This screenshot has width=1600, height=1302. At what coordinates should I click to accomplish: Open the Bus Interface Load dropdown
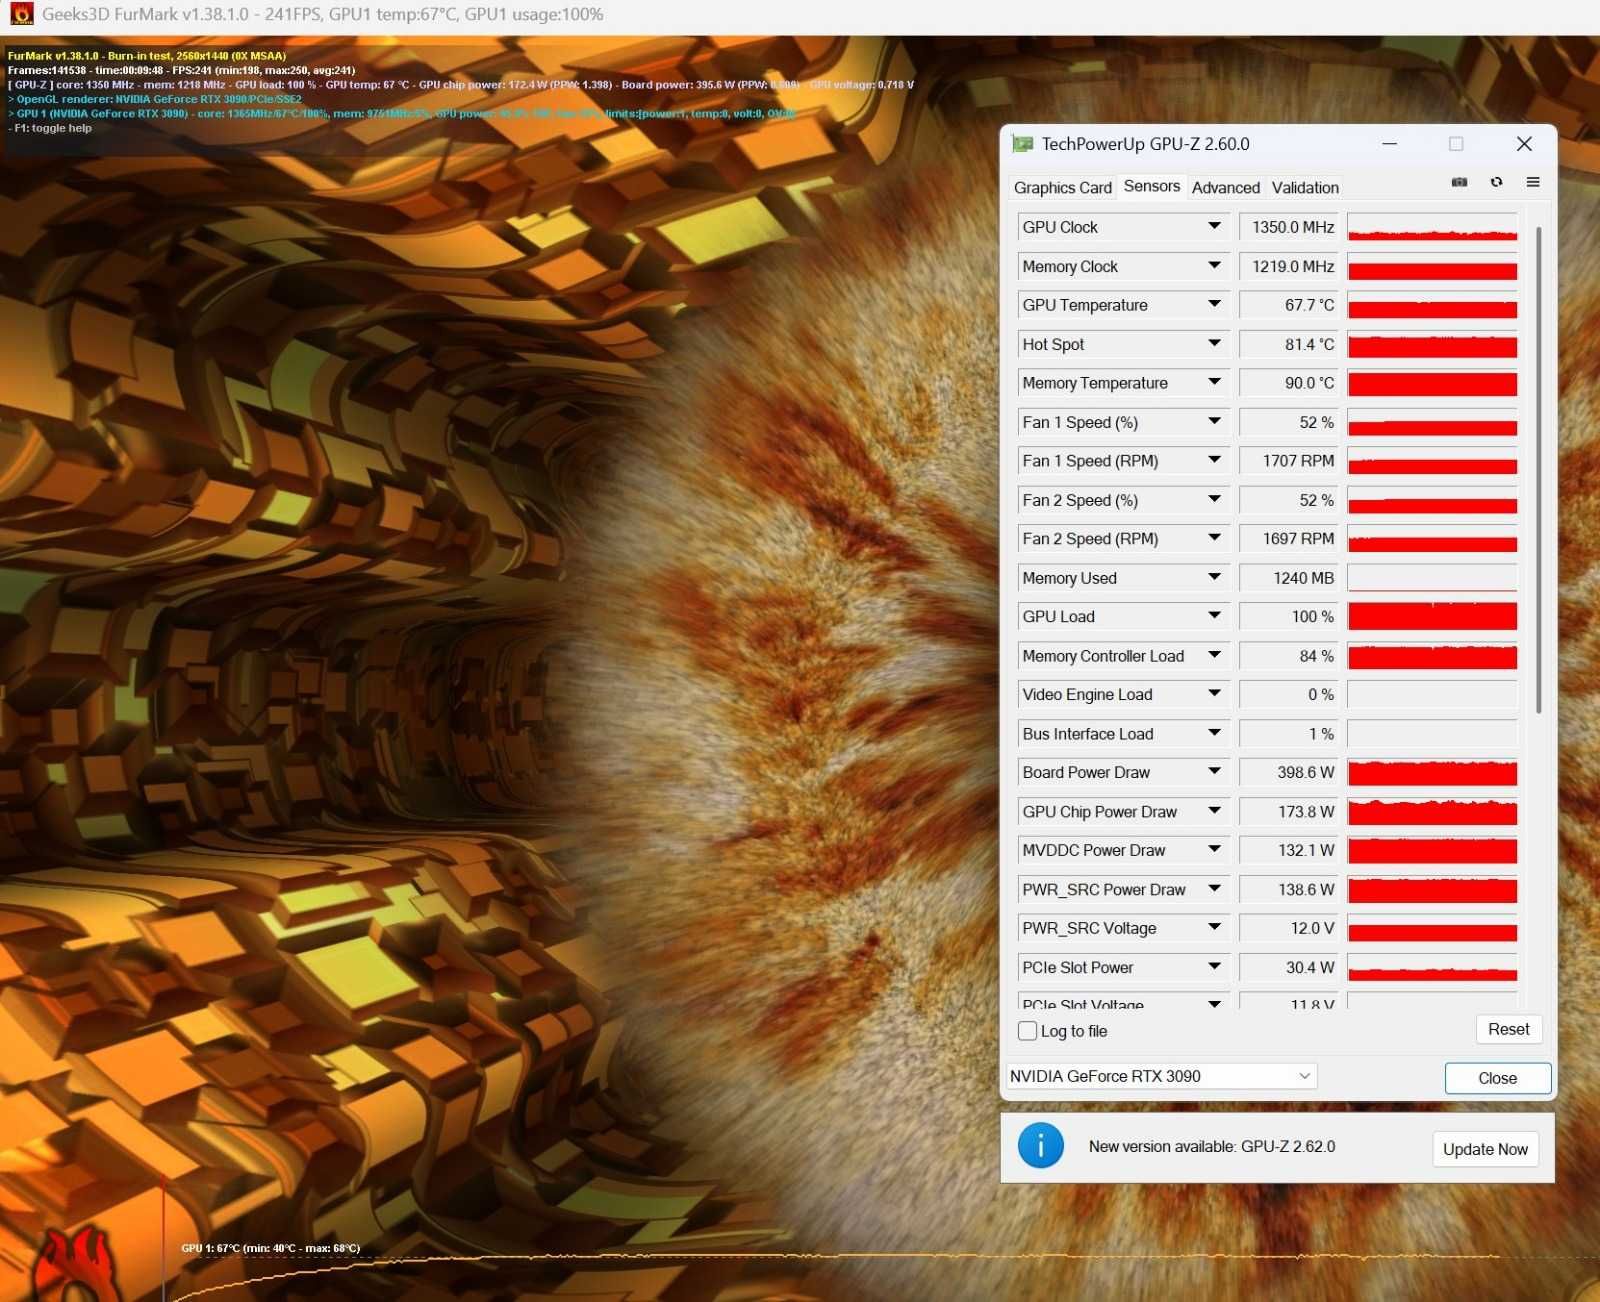(x=1214, y=733)
